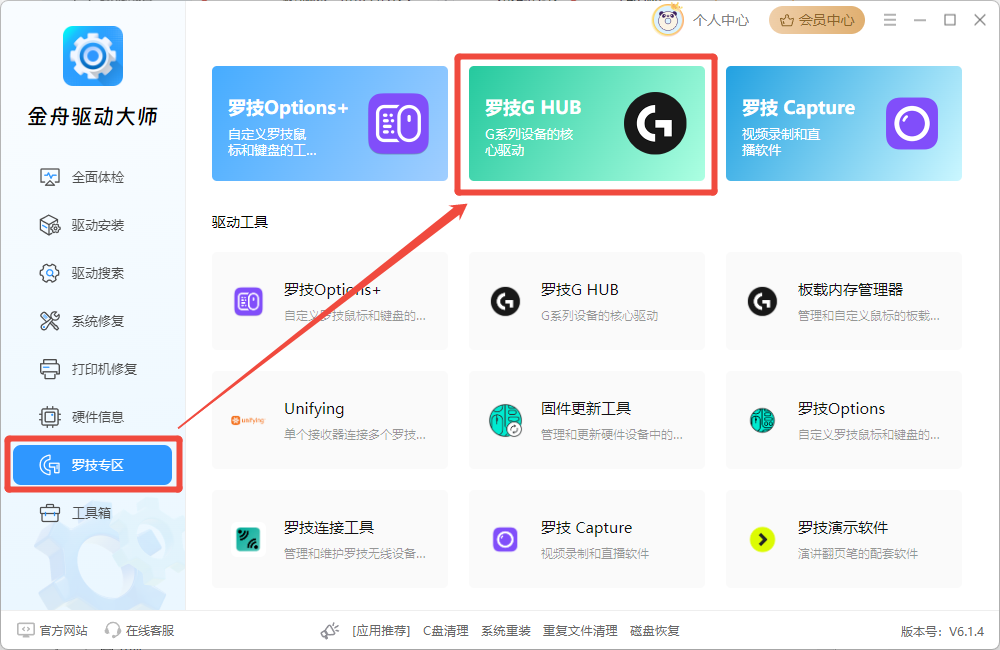Viewport: 1000px width, 650px height.
Task: Open 驱动安装 from the sidebar
Action: tap(96, 225)
